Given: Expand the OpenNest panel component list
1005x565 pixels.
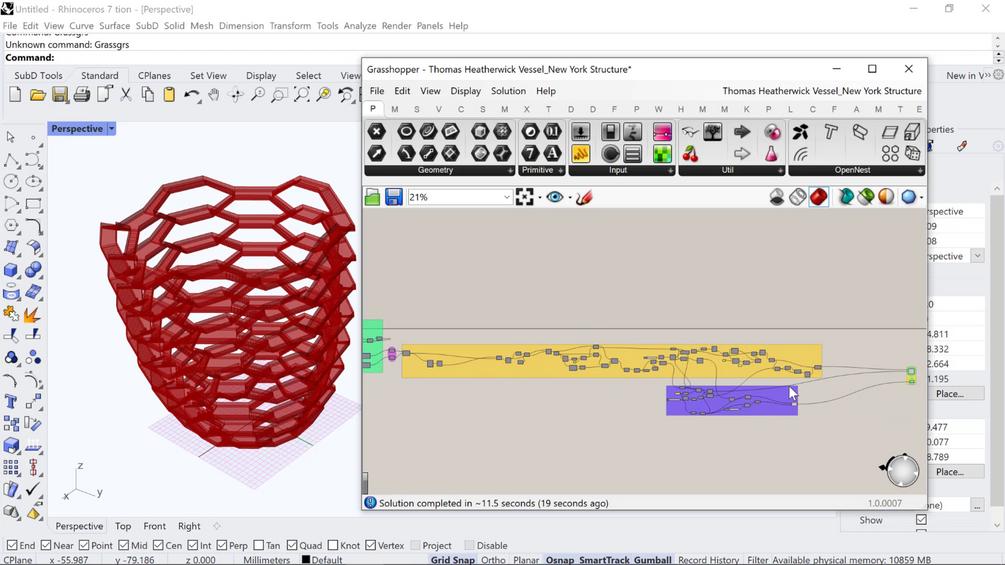Looking at the screenshot, I should (x=920, y=170).
